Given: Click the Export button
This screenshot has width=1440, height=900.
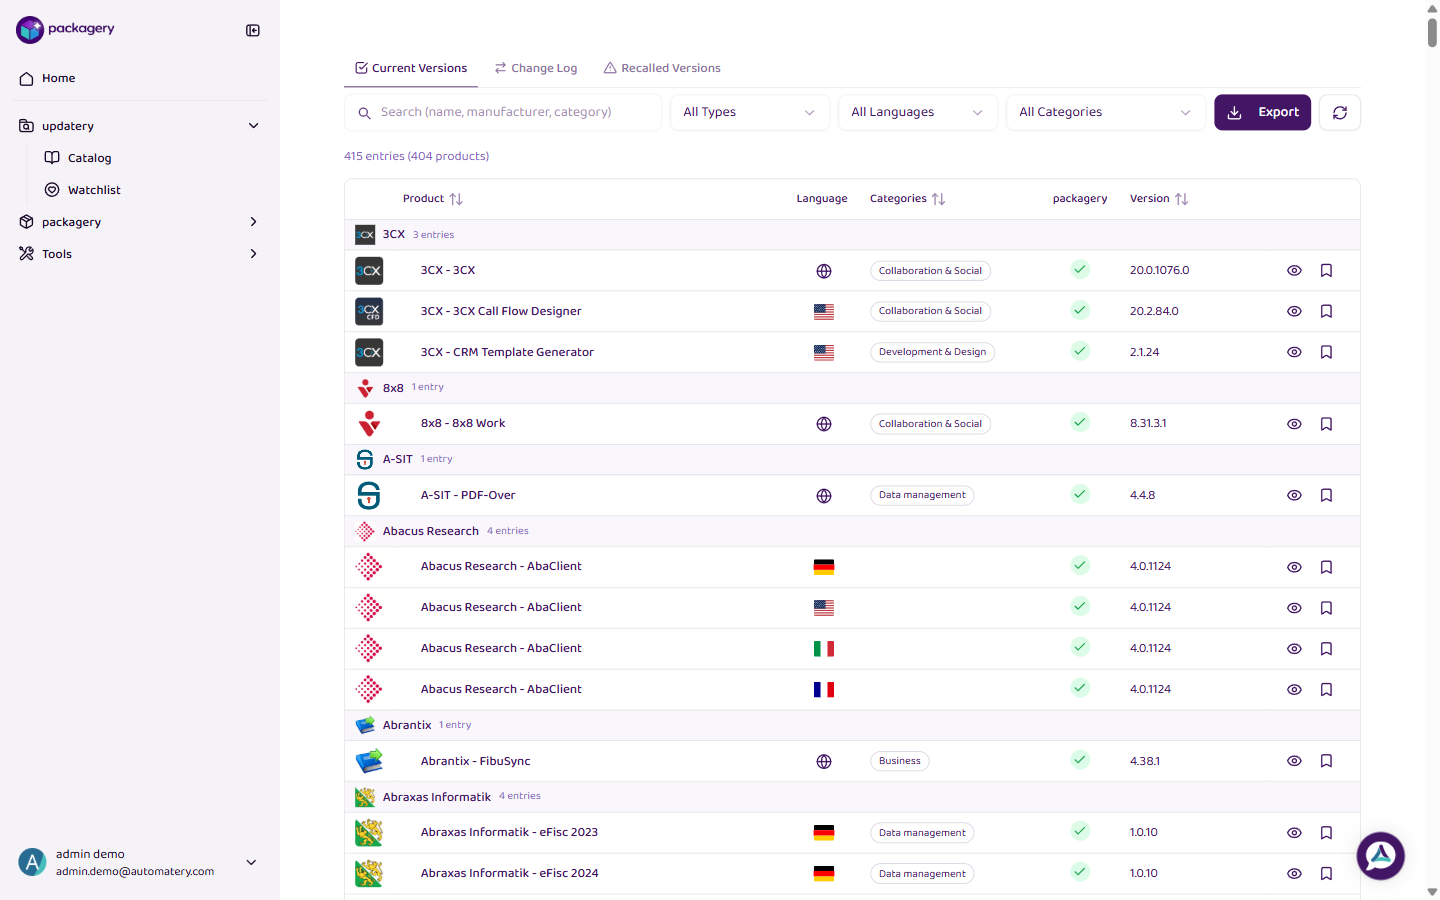Looking at the screenshot, I should (x=1262, y=112).
